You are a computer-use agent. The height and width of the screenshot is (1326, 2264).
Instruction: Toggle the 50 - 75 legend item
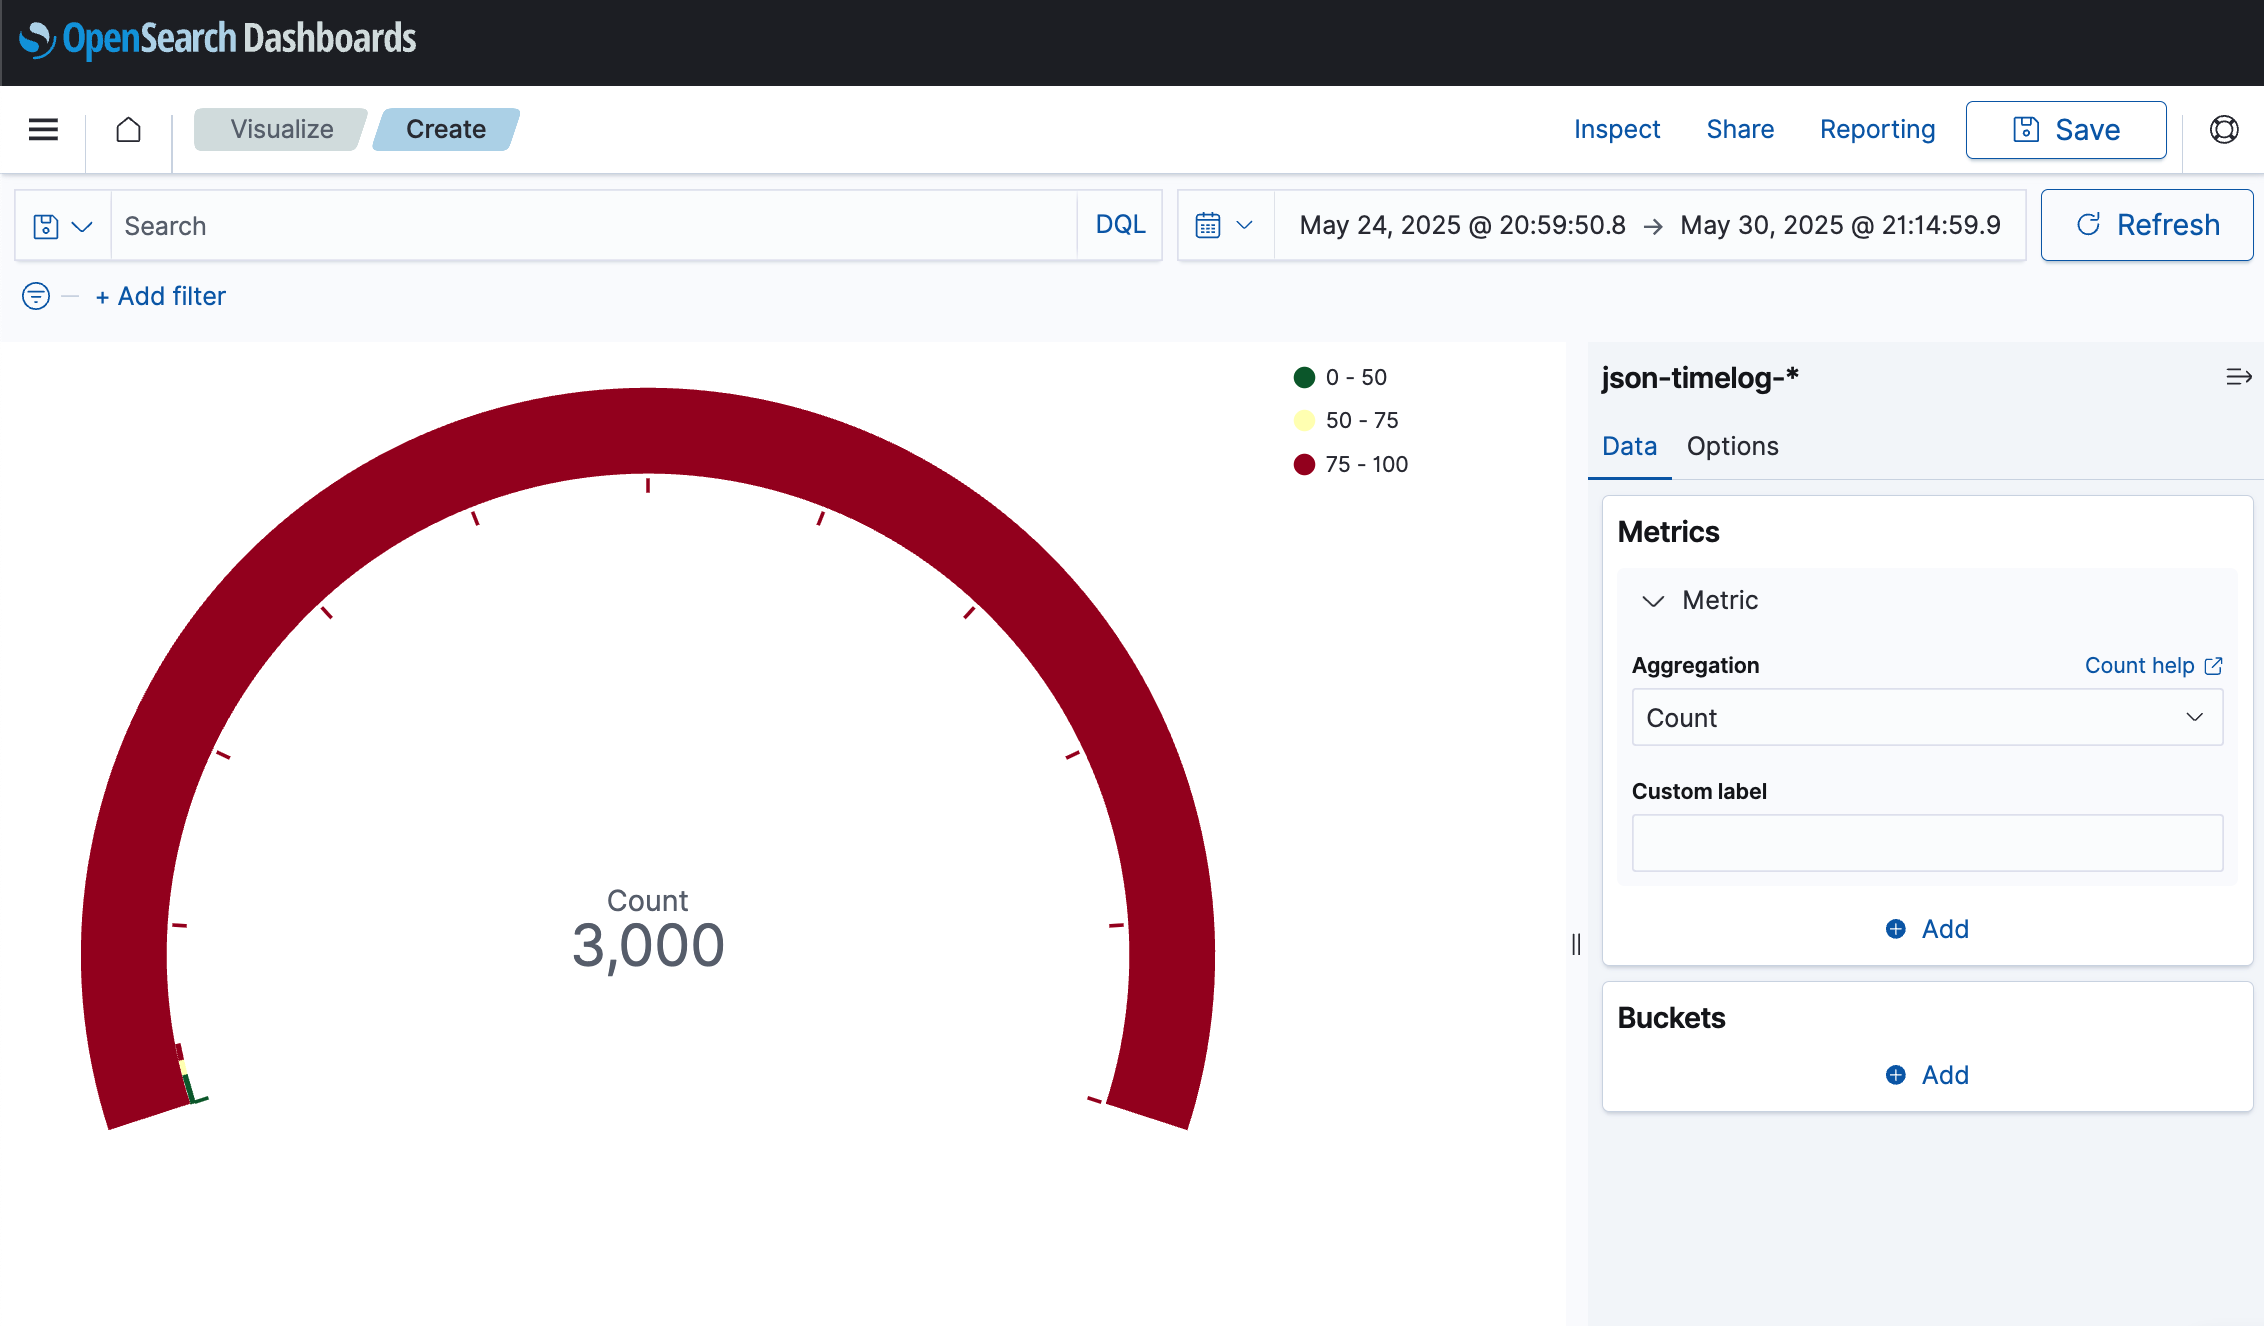point(1360,420)
